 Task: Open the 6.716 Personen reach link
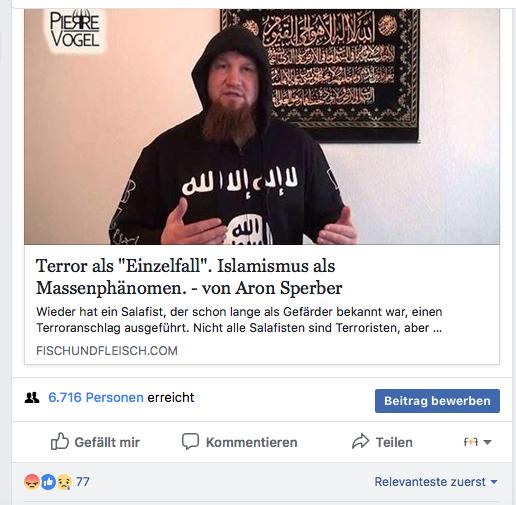click(x=96, y=397)
